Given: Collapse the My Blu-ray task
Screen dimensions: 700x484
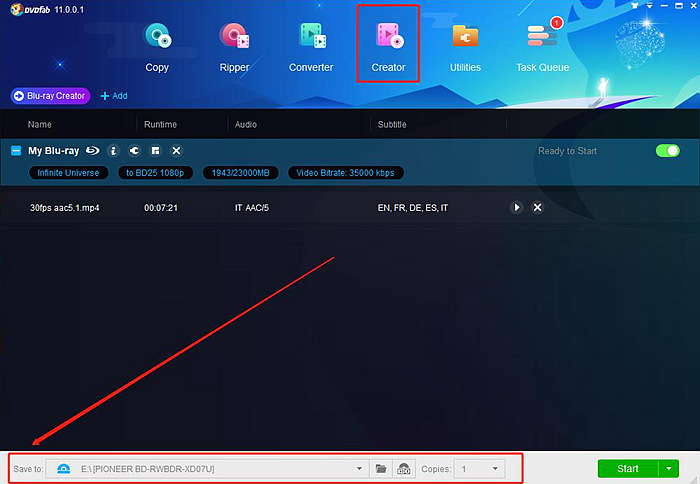Looking at the screenshot, I should (x=16, y=150).
